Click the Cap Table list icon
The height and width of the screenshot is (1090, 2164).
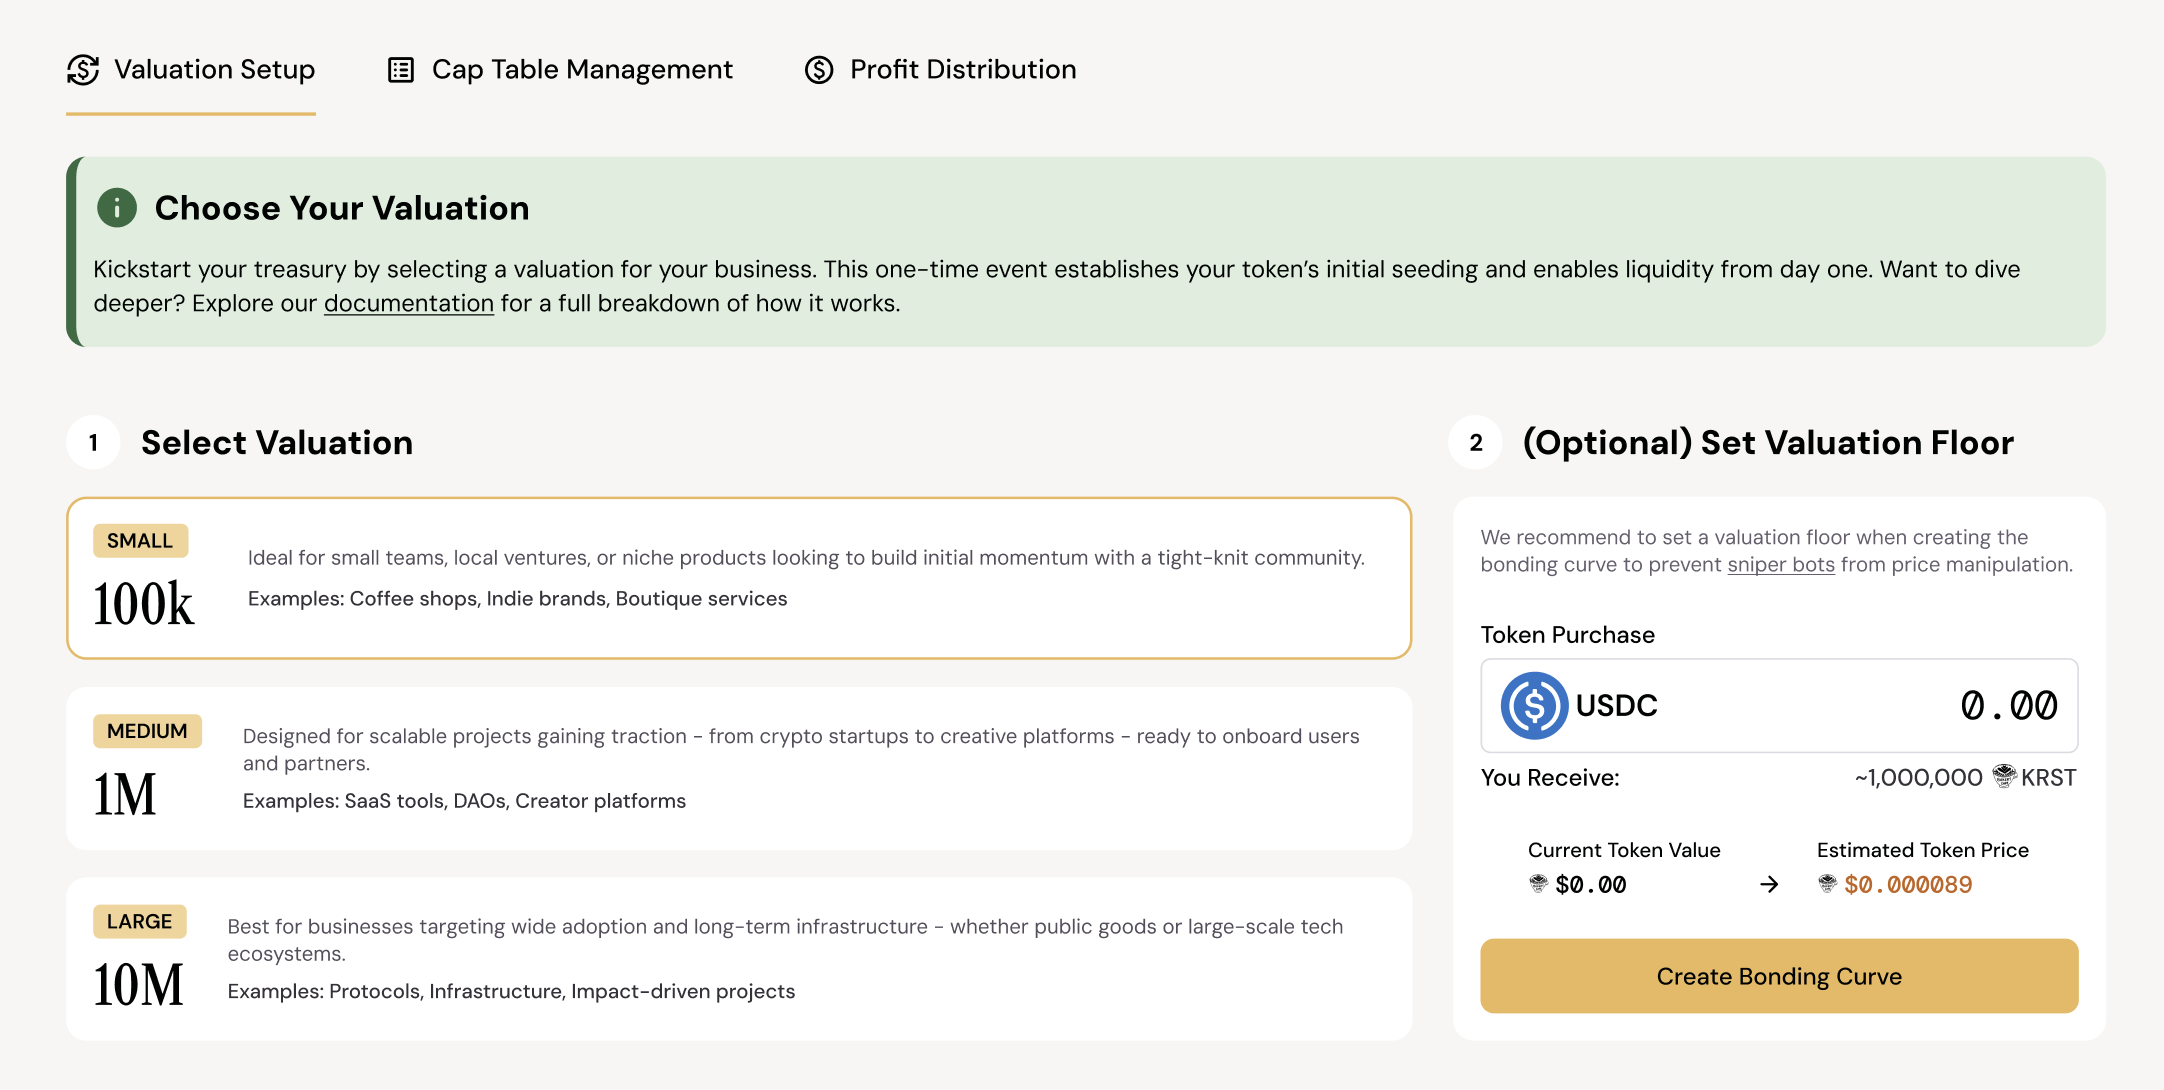tap(401, 70)
